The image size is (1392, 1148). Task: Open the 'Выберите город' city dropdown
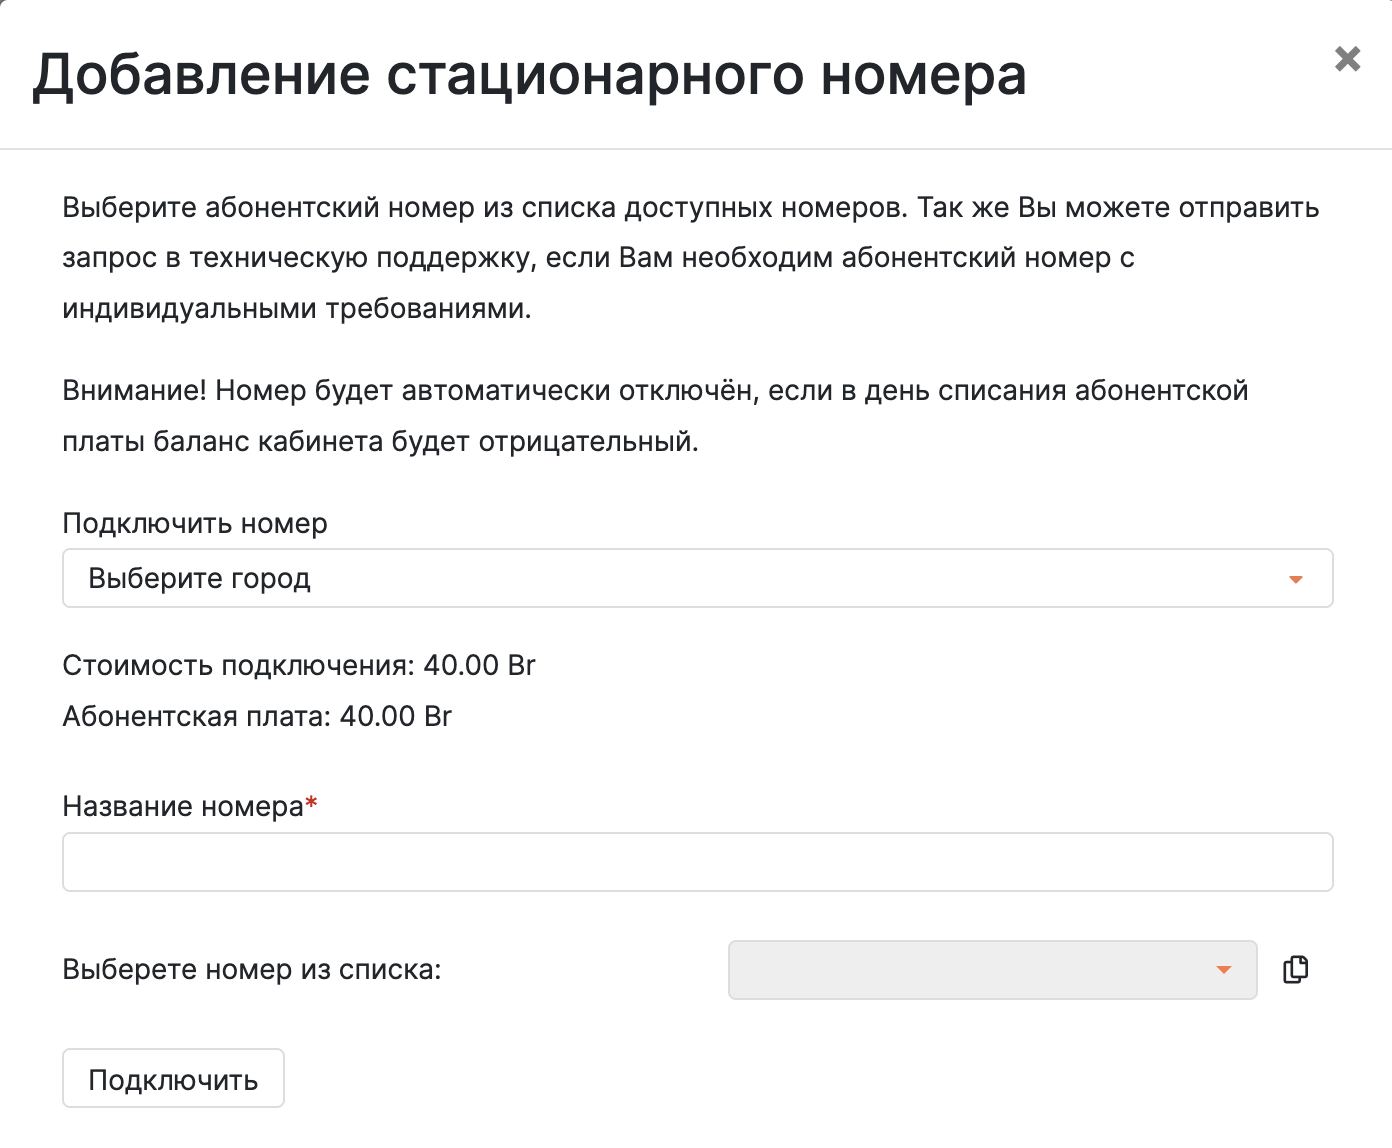698,578
